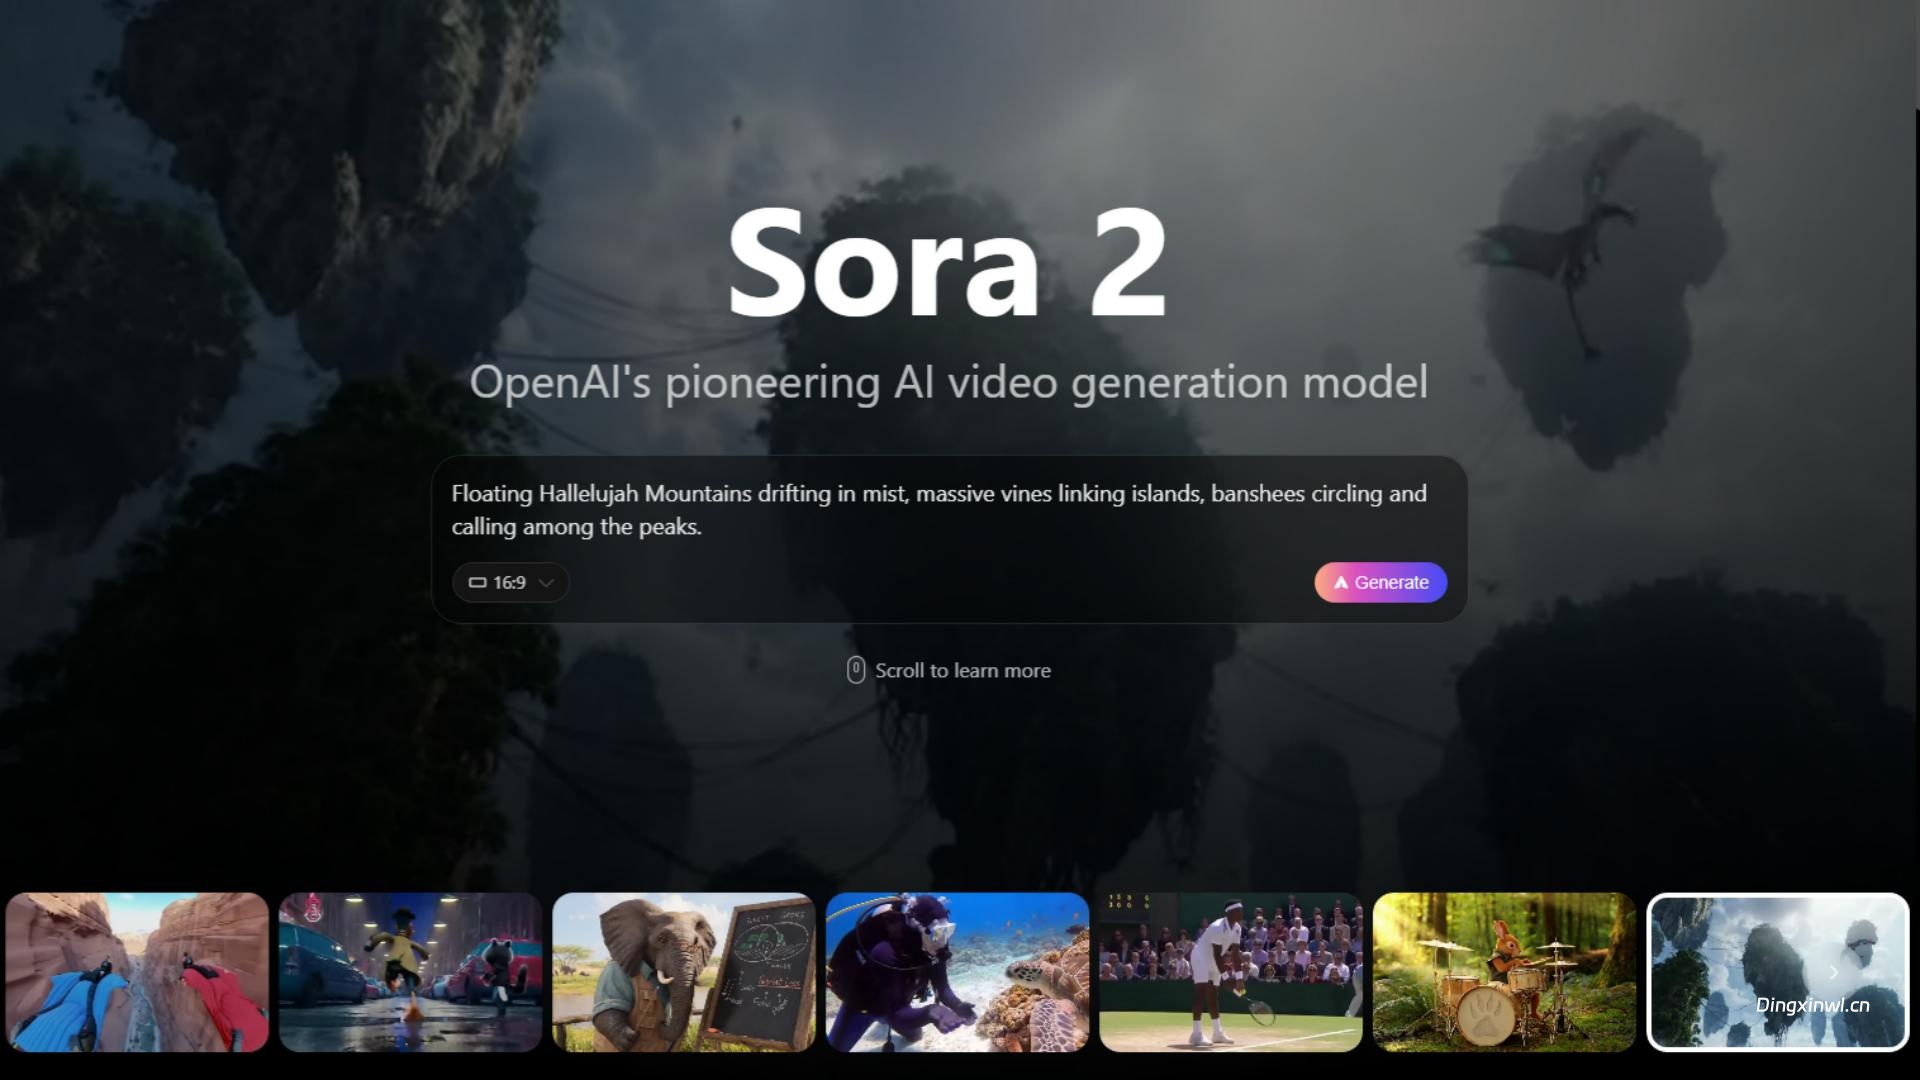Click the mouse scroll icon below the prompt box

[856, 670]
